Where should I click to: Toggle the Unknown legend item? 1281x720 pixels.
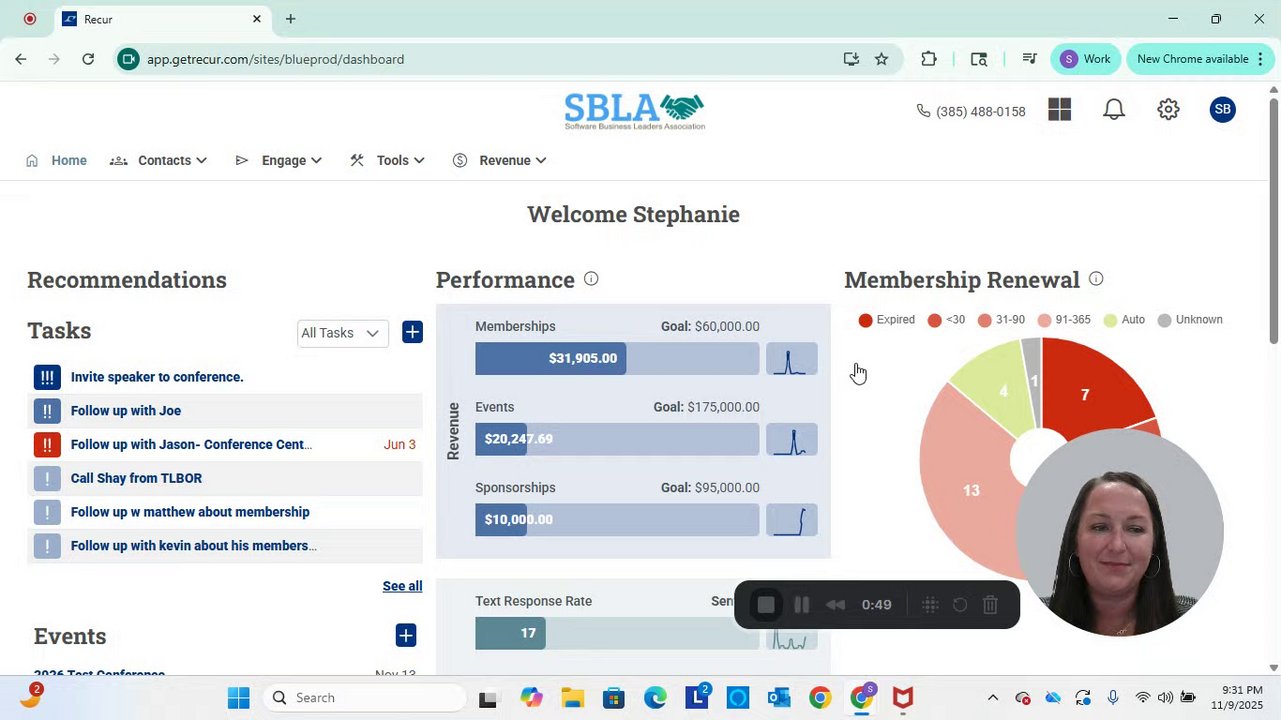click(1190, 320)
